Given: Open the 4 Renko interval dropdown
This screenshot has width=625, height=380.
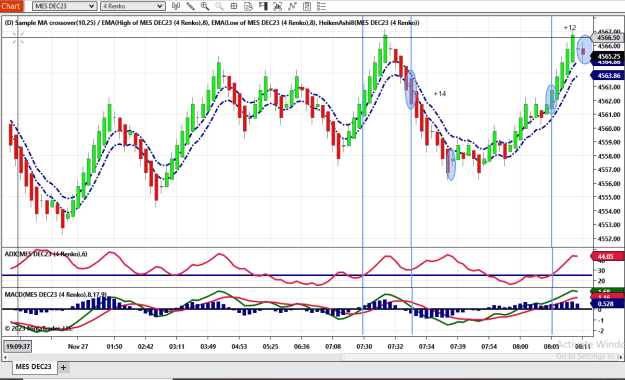Looking at the screenshot, I should (133, 6).
